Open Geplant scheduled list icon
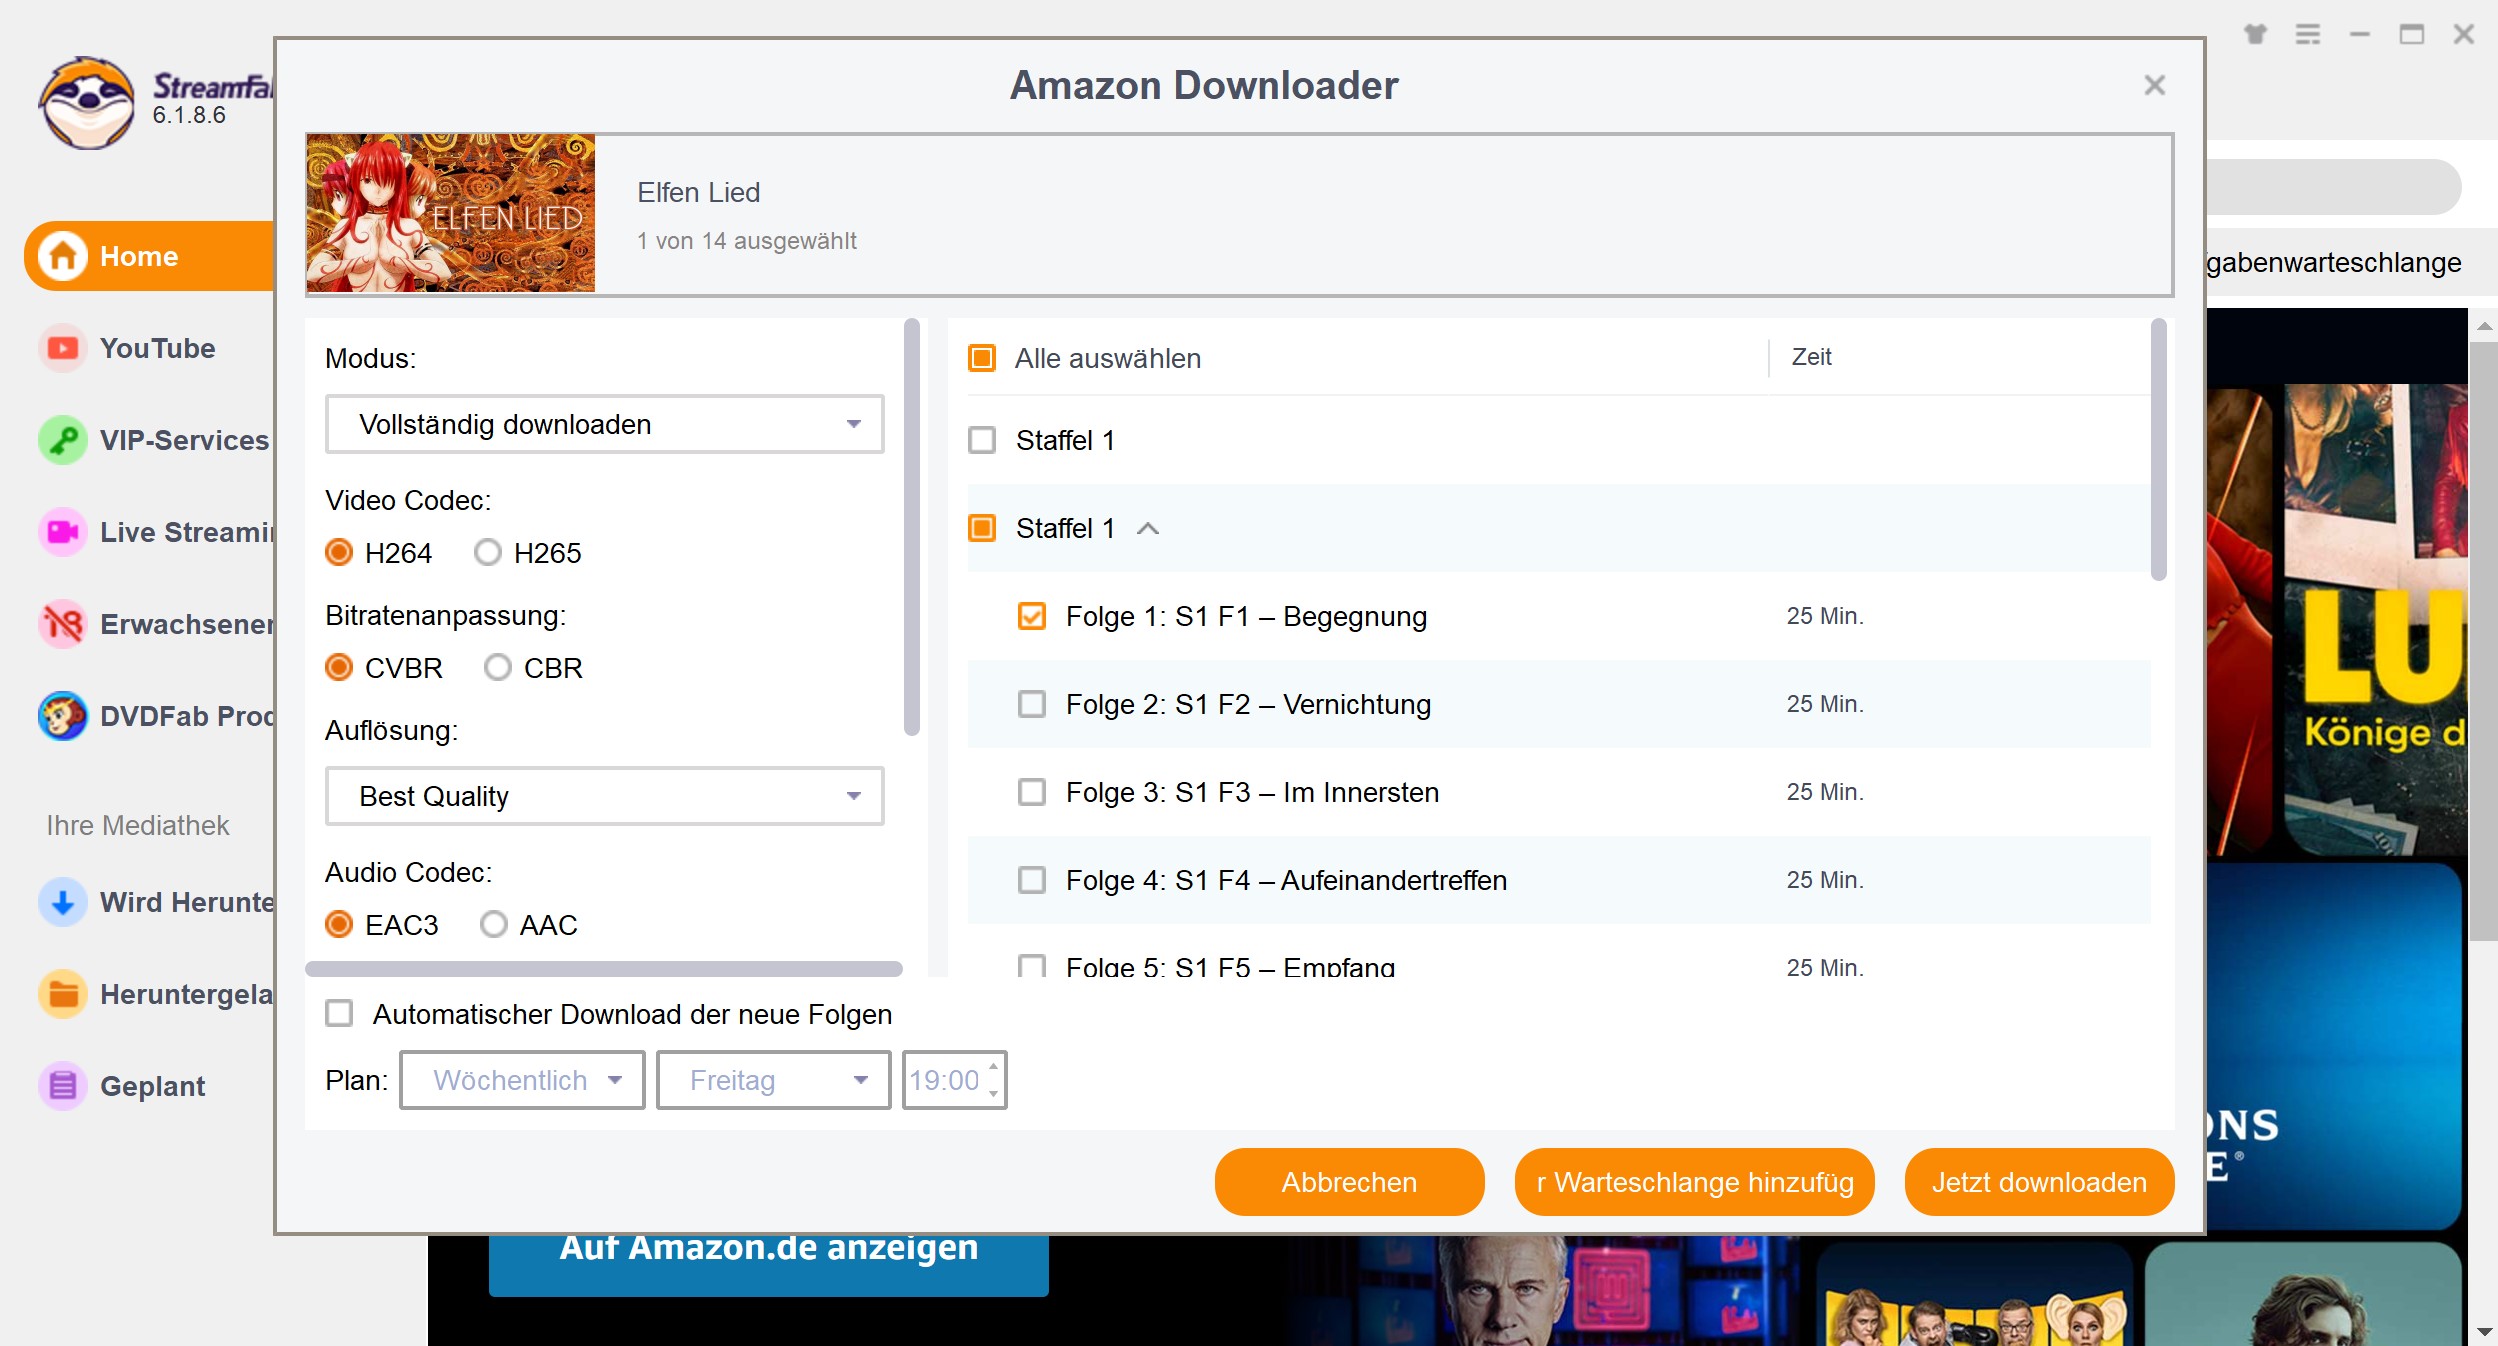This screenshot has height=1346, width=2498. pos(63,1086)
